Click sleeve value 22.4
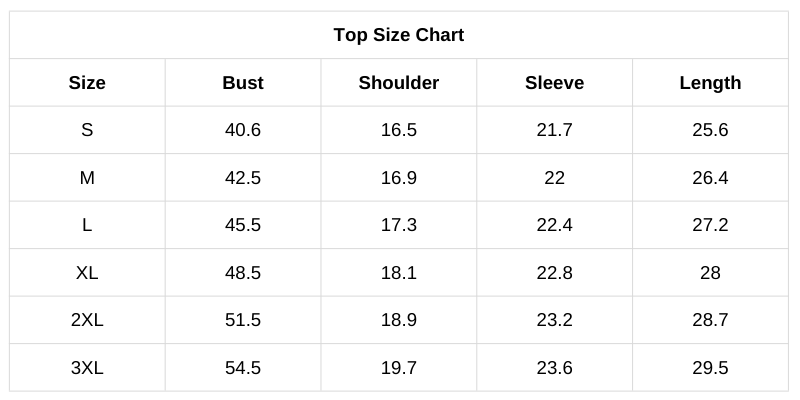 554,225
